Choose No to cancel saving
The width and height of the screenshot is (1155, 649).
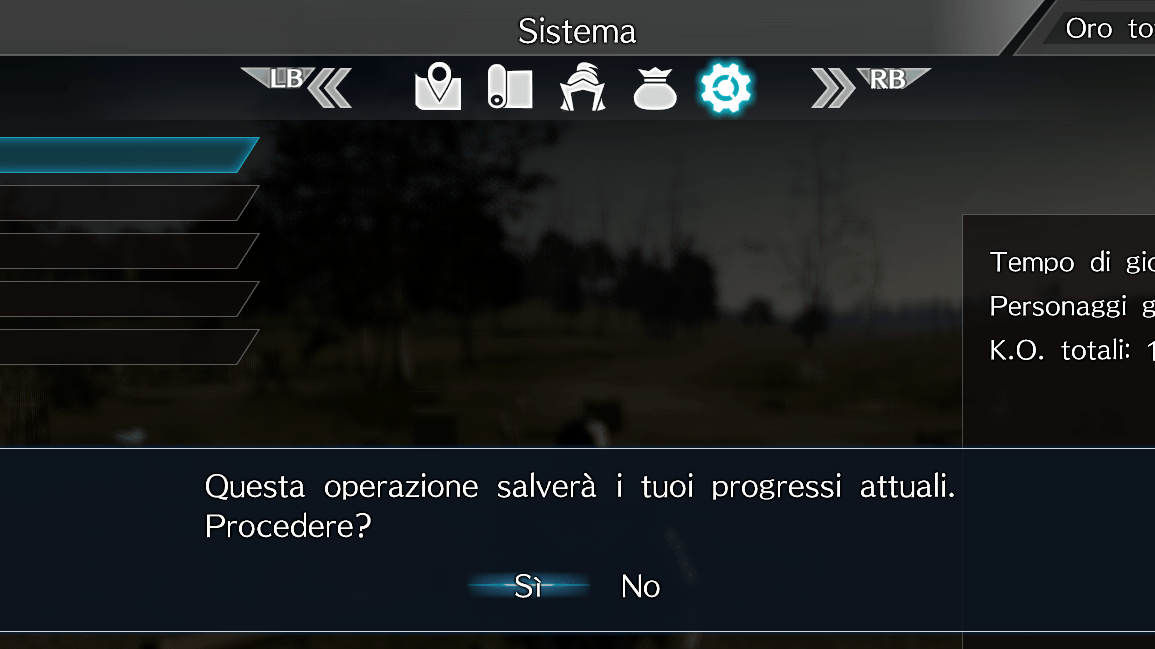640,586
